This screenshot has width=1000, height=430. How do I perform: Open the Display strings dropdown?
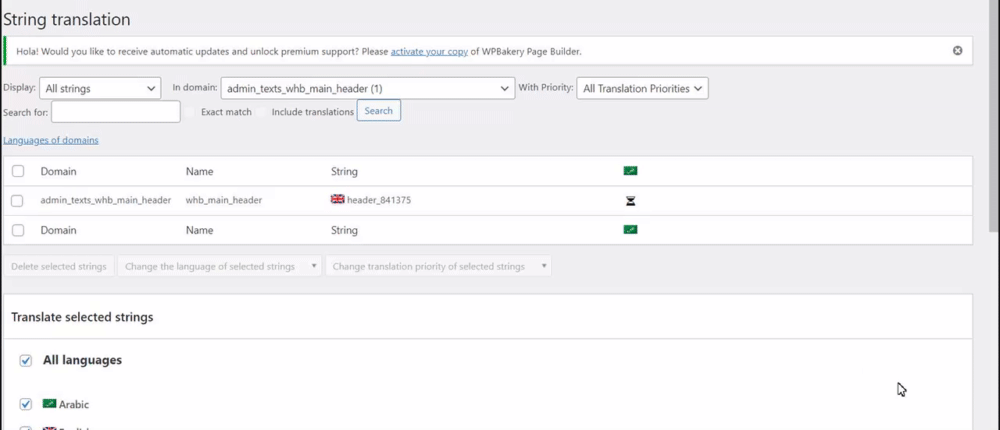pyautogui.click(x=100, y=89)
